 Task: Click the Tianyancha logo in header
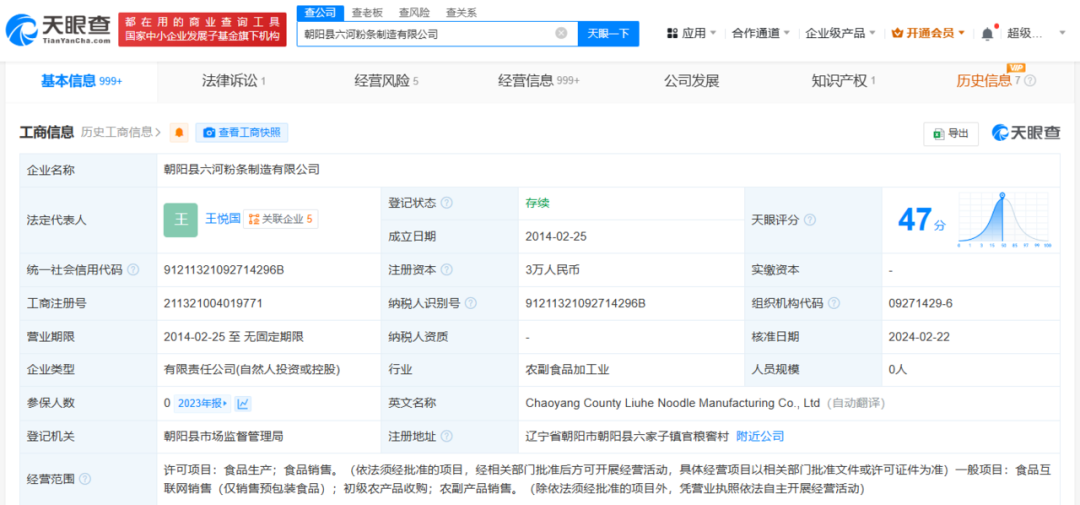58,28
